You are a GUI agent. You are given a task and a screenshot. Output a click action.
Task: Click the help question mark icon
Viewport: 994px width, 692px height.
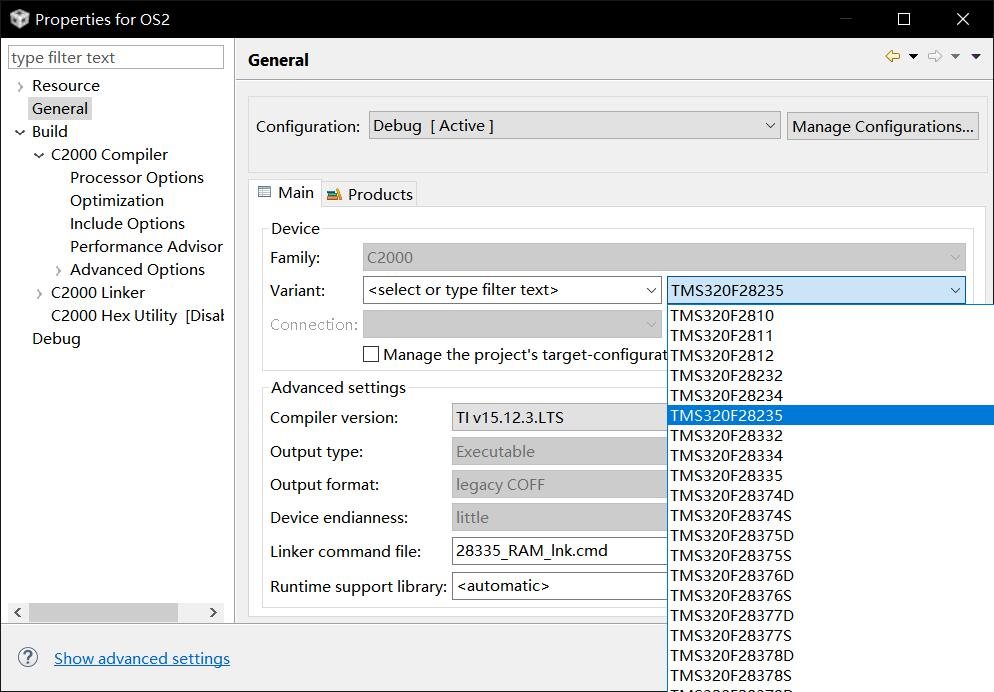[28, 657]
